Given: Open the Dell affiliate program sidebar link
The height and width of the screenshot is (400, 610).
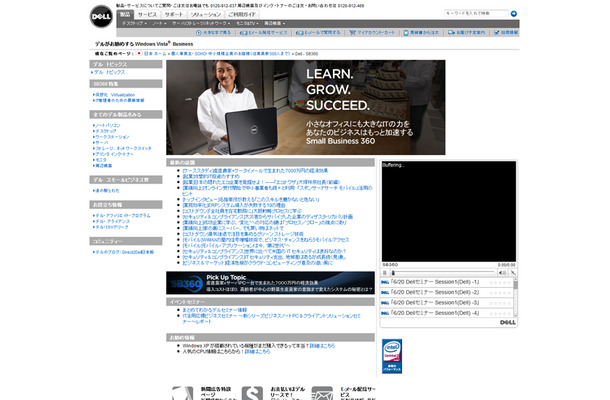Looking at the screenshot, I should 123,215.
